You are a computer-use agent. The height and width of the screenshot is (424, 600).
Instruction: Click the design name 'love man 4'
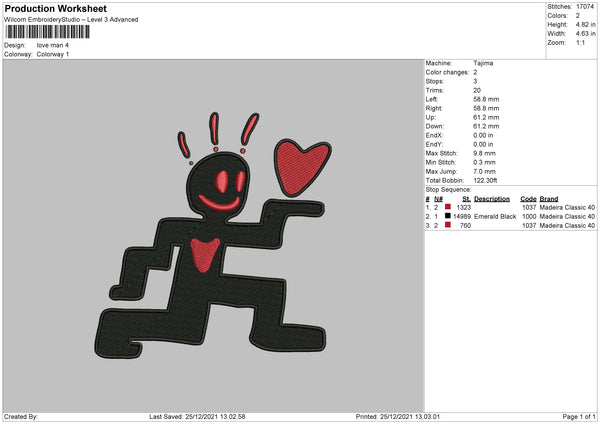coord(52,45)
